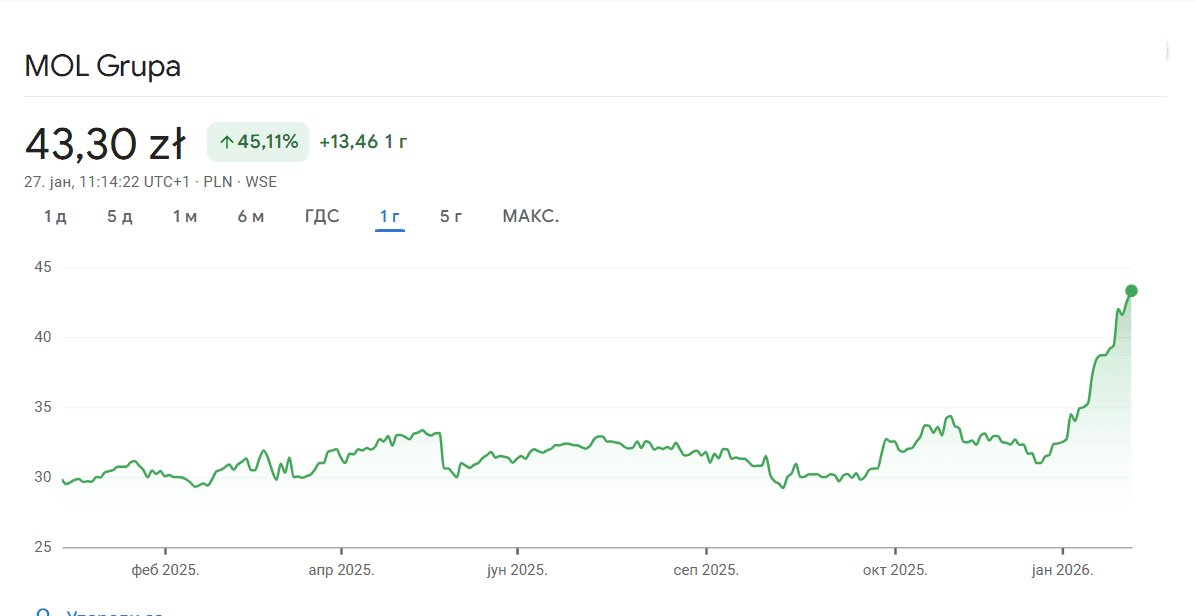Click the 43,30 zł current price
The image size is (1195, 616).
point(105,144)
